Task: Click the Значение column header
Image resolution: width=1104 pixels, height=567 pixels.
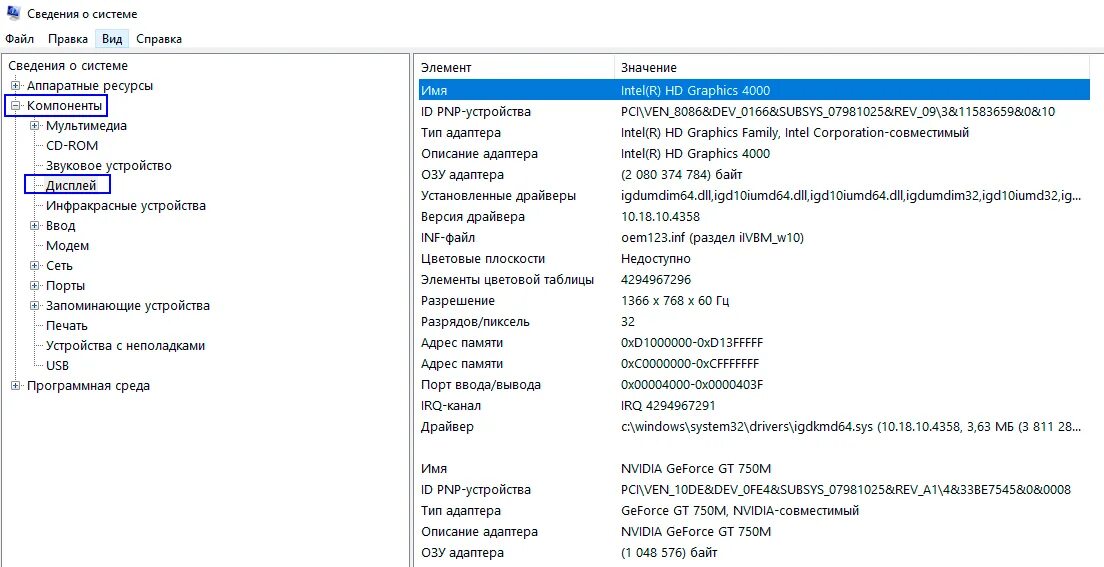Action: (x=852, y=68)
